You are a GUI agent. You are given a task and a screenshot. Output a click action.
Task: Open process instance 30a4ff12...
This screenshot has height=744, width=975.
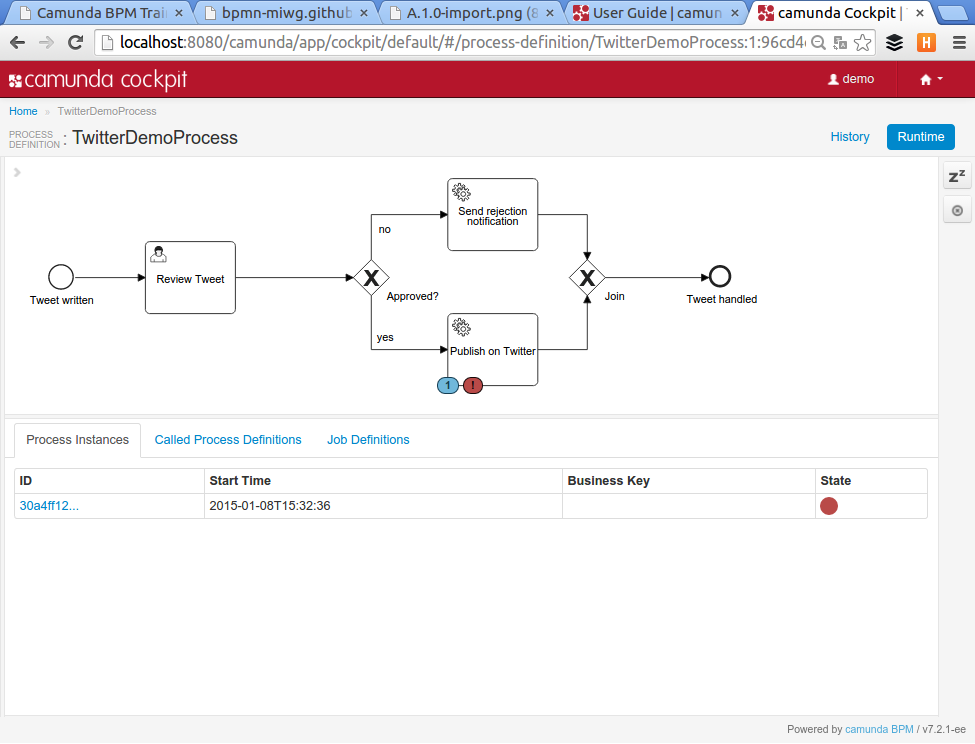49,506
